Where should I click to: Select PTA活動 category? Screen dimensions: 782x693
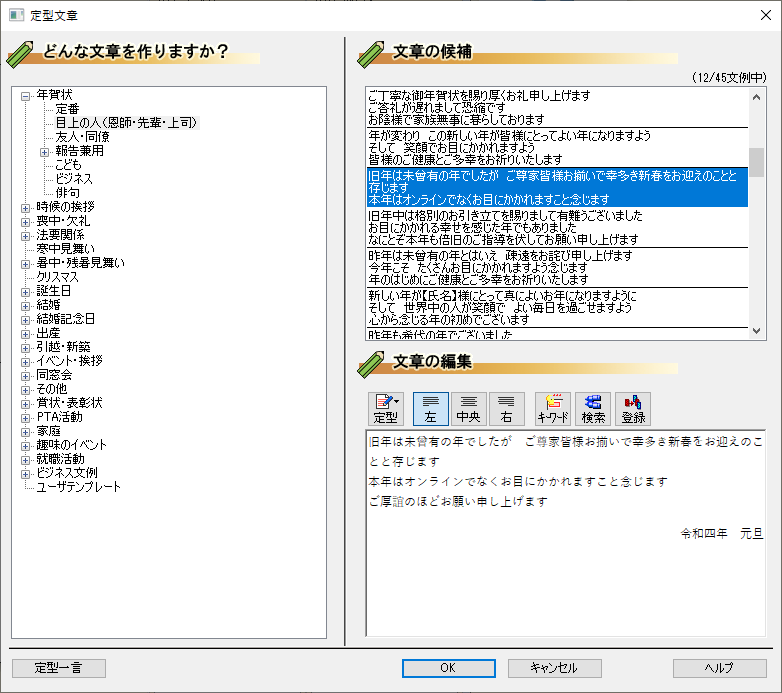[x=60, y=416]
